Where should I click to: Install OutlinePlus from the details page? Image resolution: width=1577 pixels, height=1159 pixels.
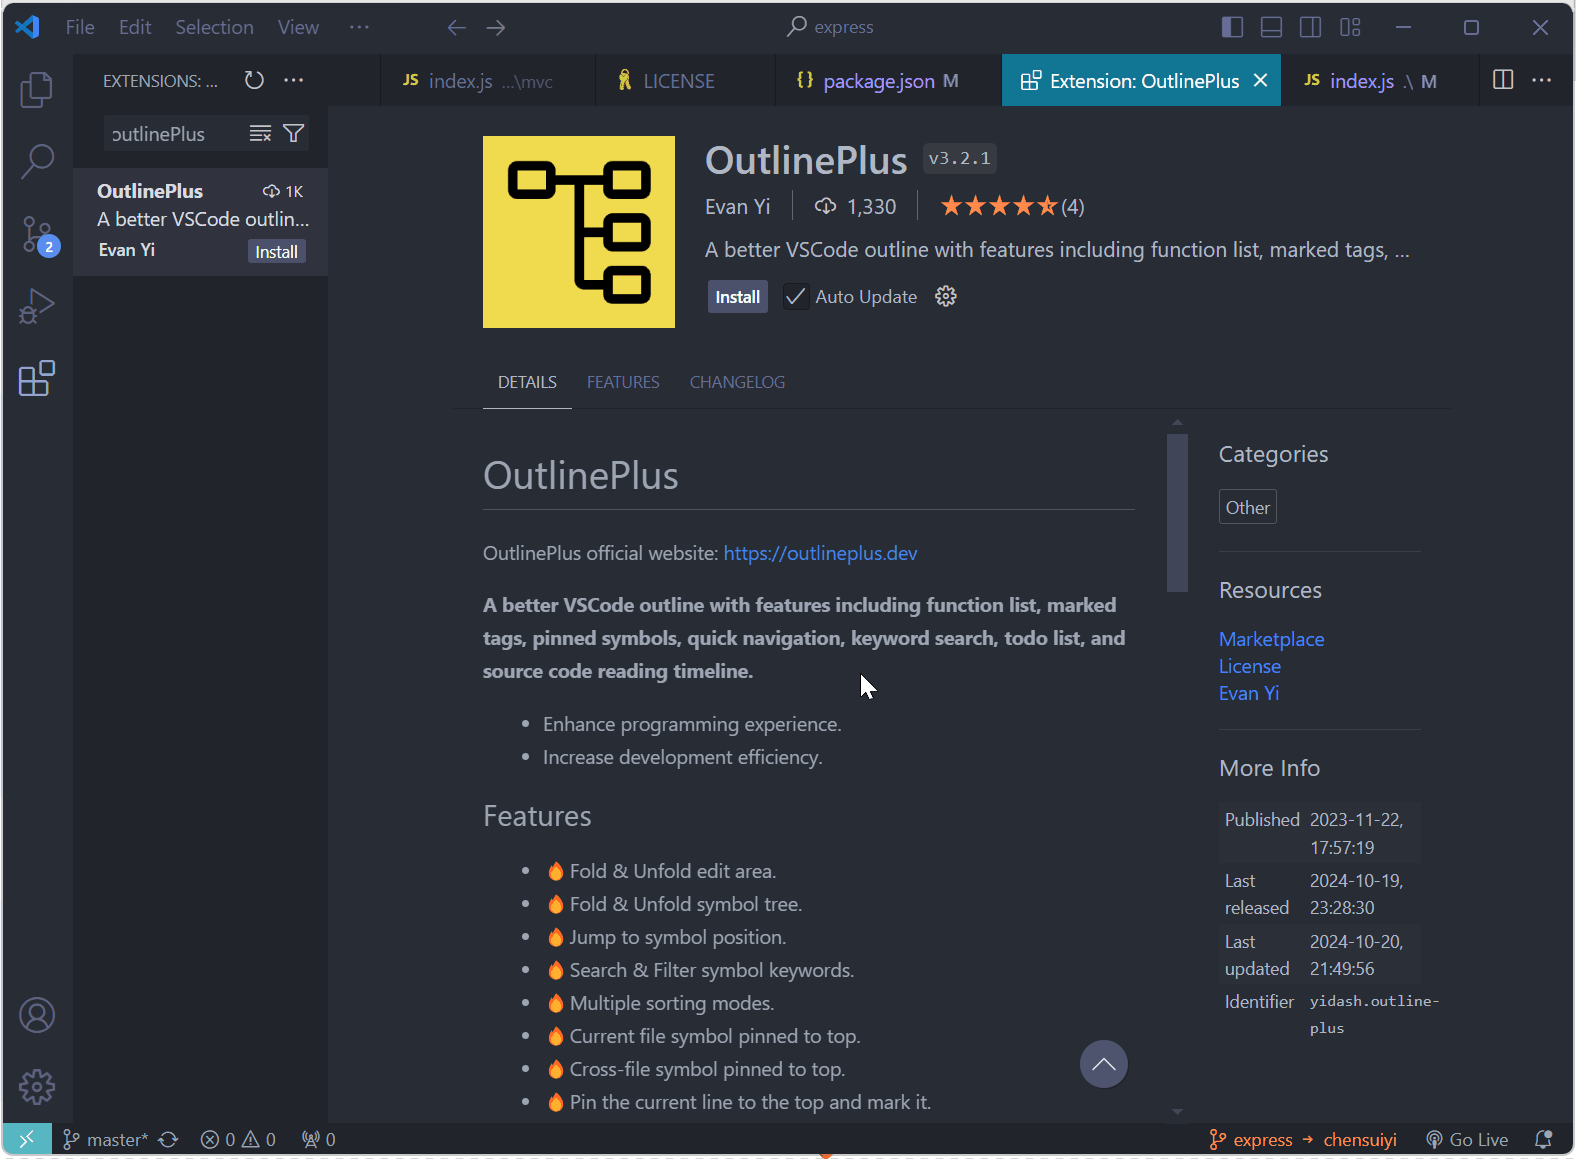point(737,297)
